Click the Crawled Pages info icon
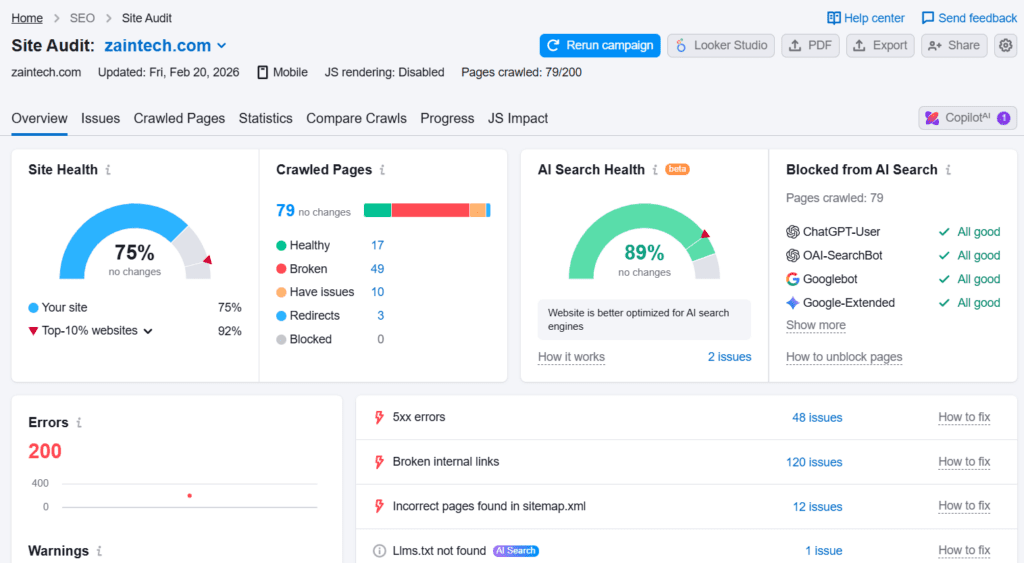This screenshot has height=563, width=1024. click(x=382, y=170)
